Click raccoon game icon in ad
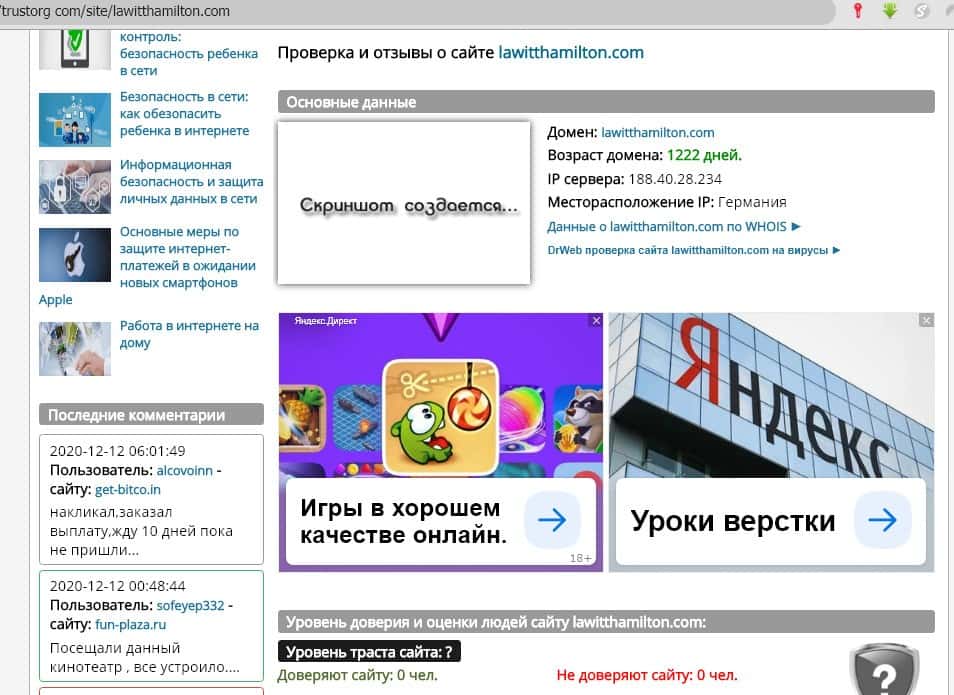This screenshot has width=954, height=695. (x=579, y=419)
